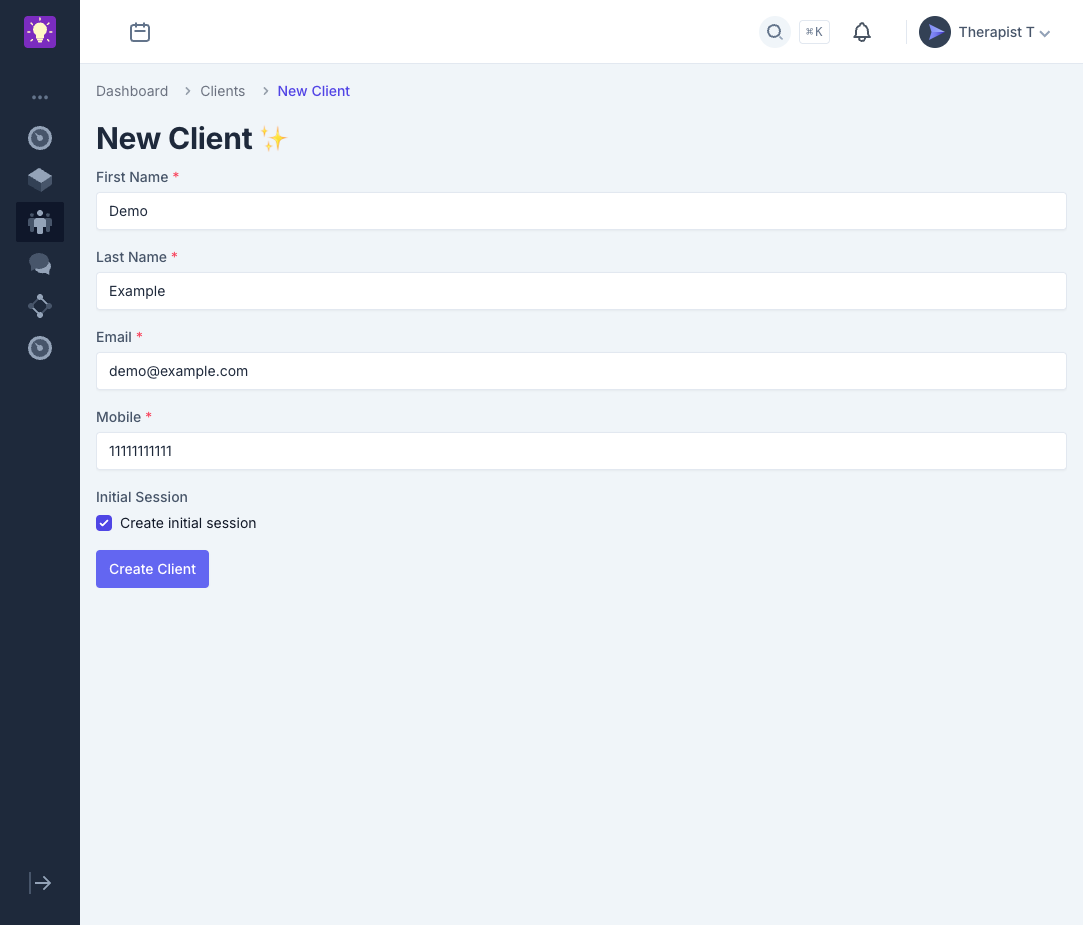Click the lightbulb app logo
The height and width of the screenshot is (925, 1083).
pos(40,32)
